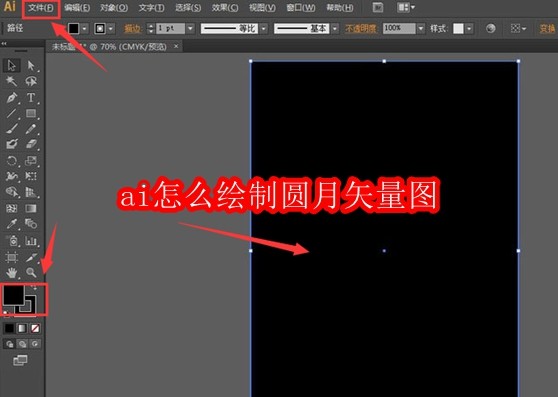The height and width of the screenshot is (397, 558).
Task: Select the Selection tool (black arrow)
Action: [x=12, y=65]
